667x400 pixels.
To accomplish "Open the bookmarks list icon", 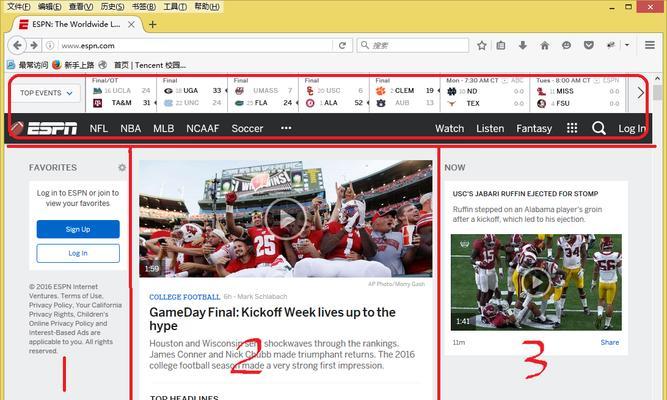I will coord(501,45).
